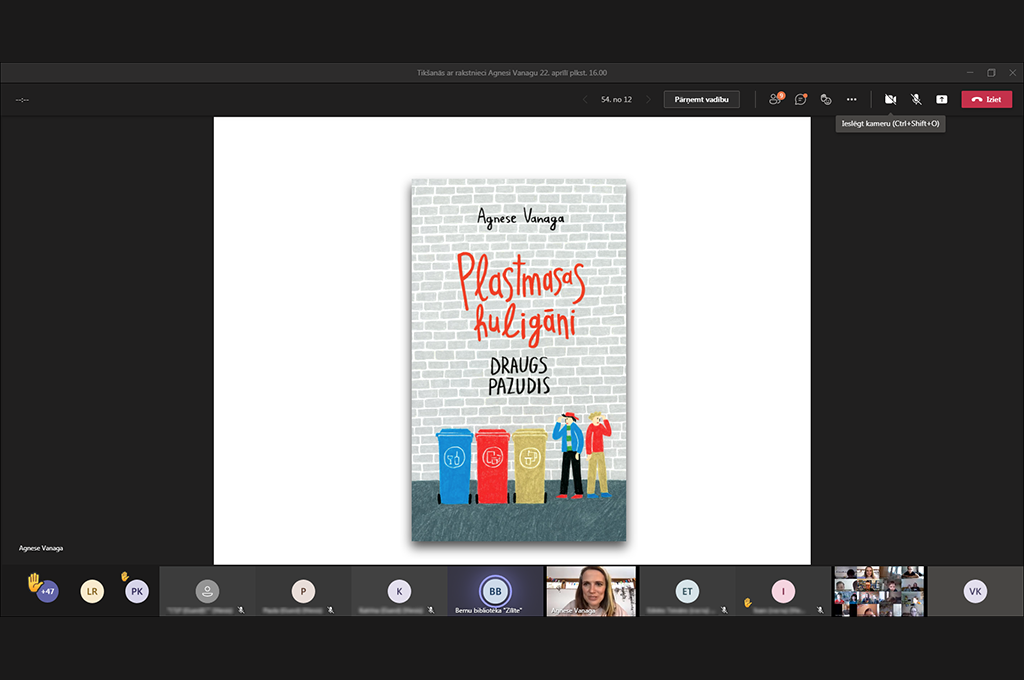1024x680 pixels.
Task: Unmute the microphone icon
Action: click(916, 99)
